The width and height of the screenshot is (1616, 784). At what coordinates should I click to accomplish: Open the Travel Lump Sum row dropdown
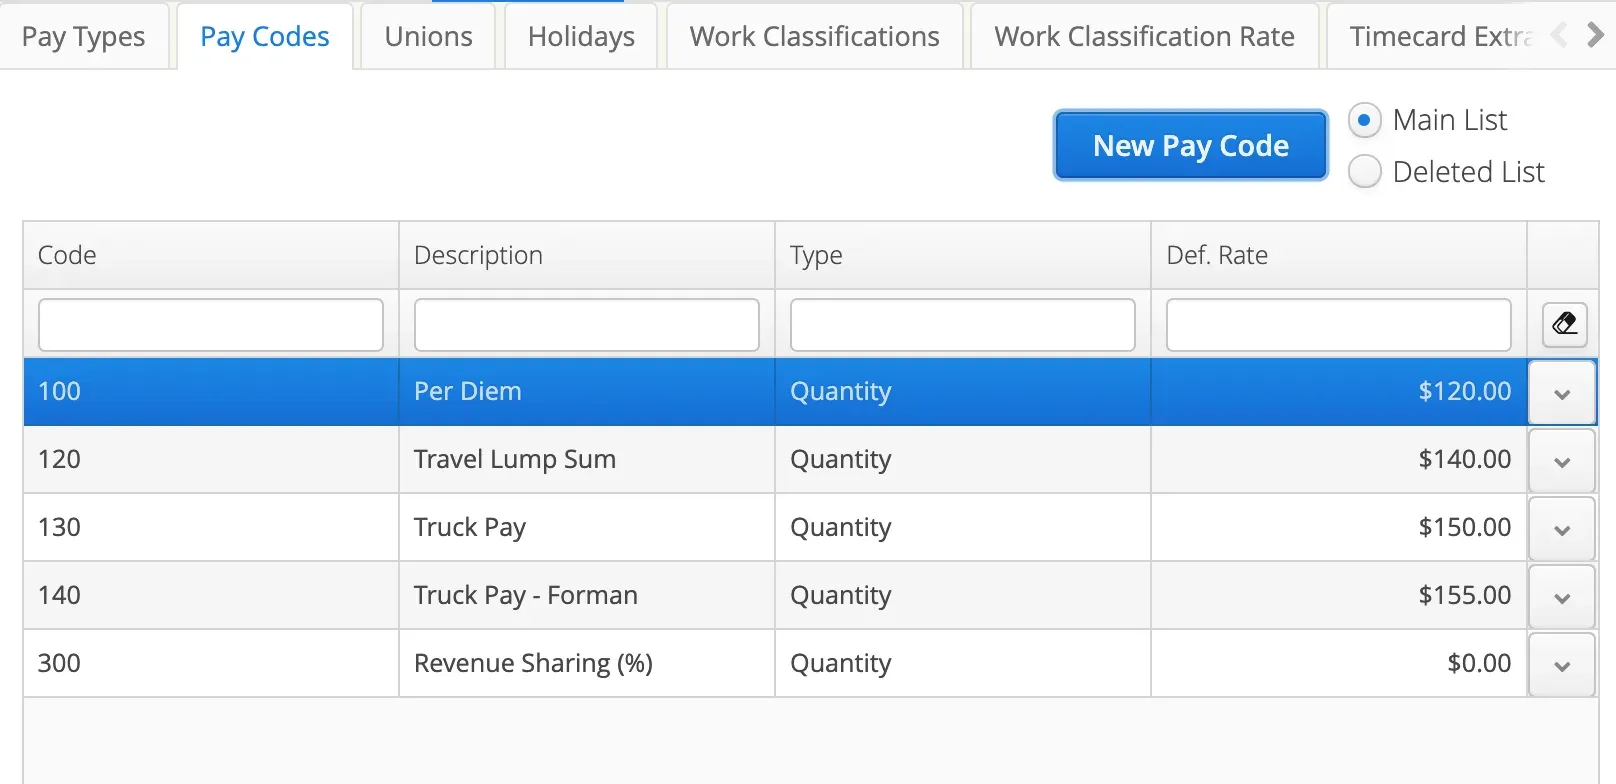coord(1562,461)
